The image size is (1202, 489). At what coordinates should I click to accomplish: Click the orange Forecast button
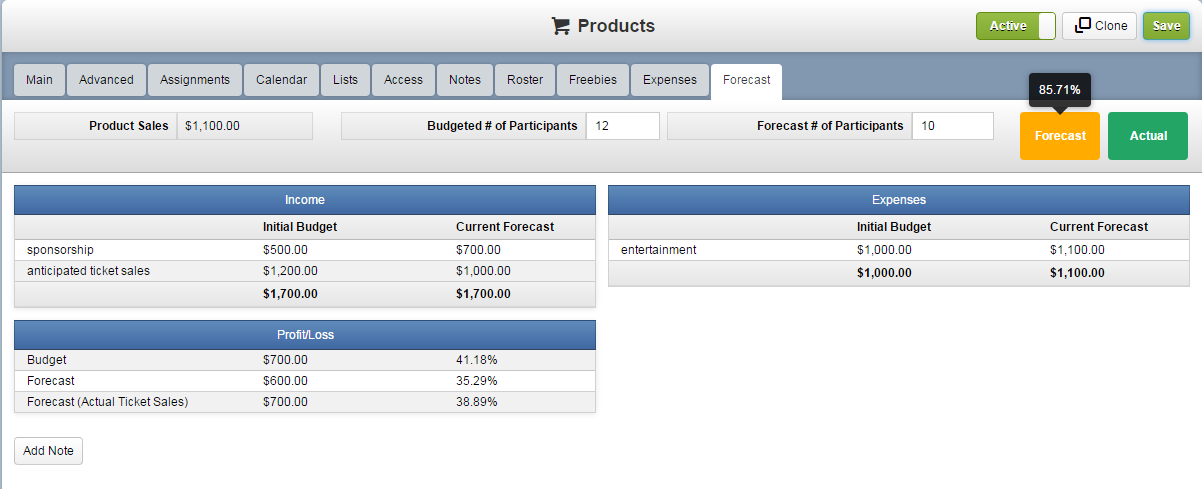[1060, 136]
